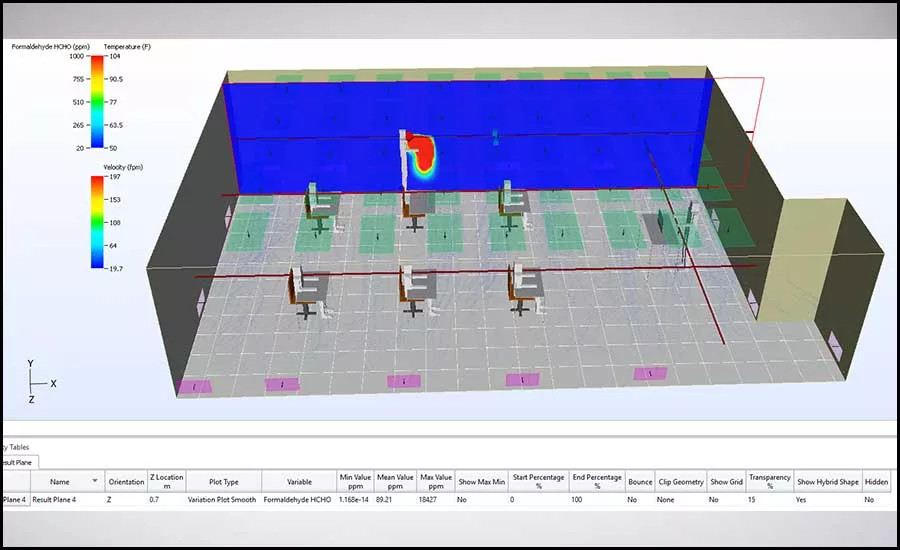
Task: Click the XYZ axis triad
Action: 41,382
